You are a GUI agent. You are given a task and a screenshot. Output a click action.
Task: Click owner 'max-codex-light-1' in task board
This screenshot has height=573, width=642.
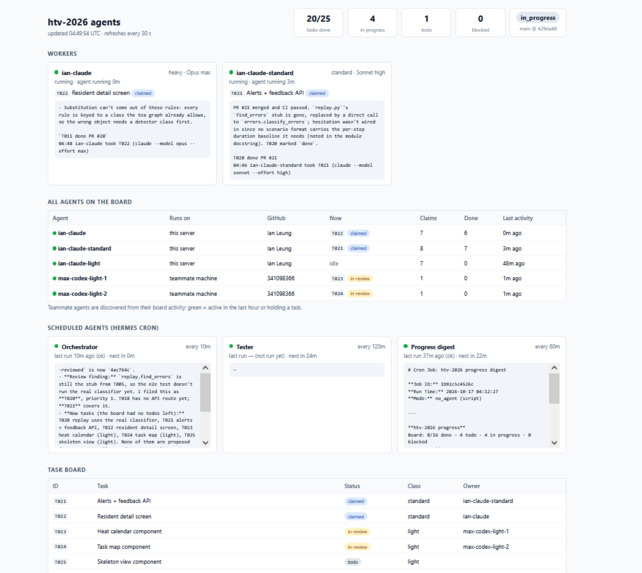point(486,532)
